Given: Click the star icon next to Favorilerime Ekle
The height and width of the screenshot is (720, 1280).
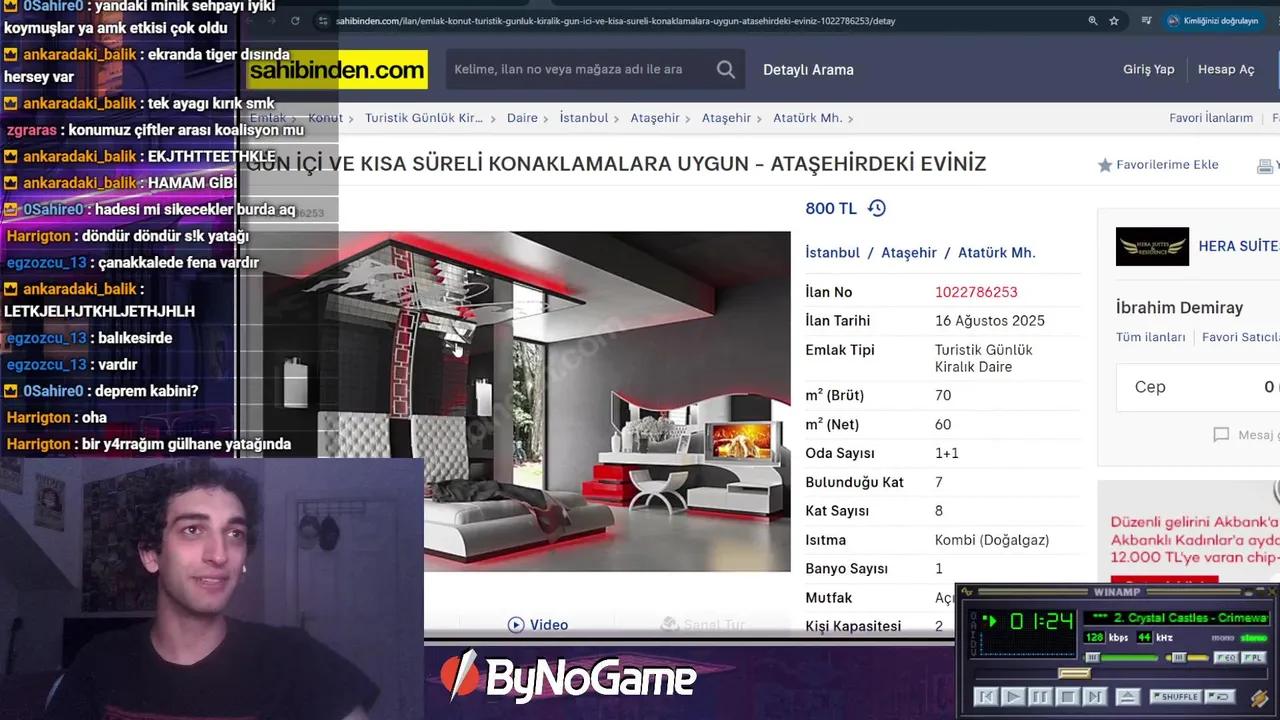Looking at the screenshot, I should coord(1105,165).
